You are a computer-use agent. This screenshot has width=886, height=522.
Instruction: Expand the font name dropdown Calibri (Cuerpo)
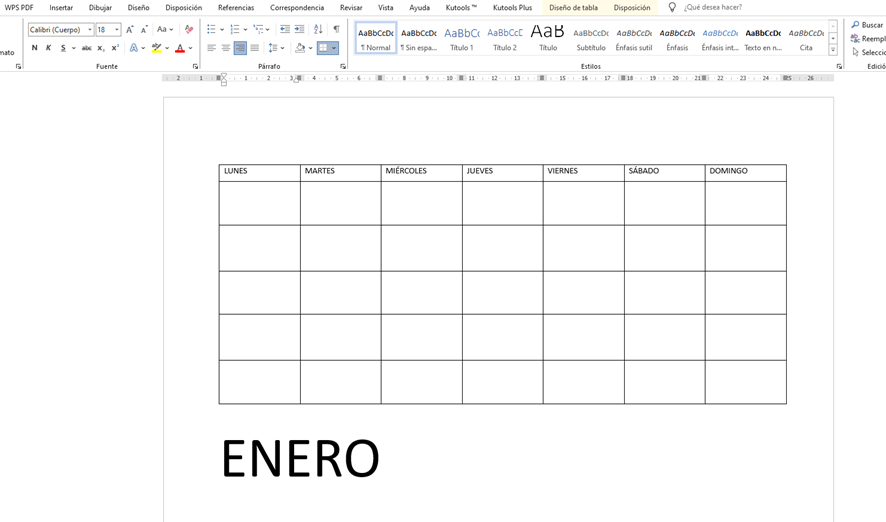click(x=90, y=29)
